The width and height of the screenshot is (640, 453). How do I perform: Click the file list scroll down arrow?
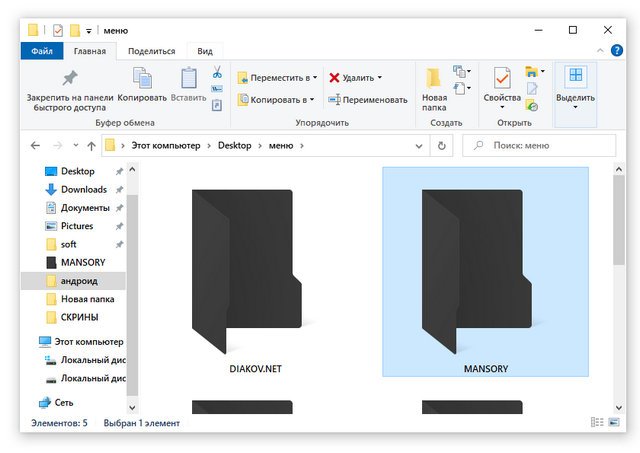pyautogui.click(x=619, y=407)
